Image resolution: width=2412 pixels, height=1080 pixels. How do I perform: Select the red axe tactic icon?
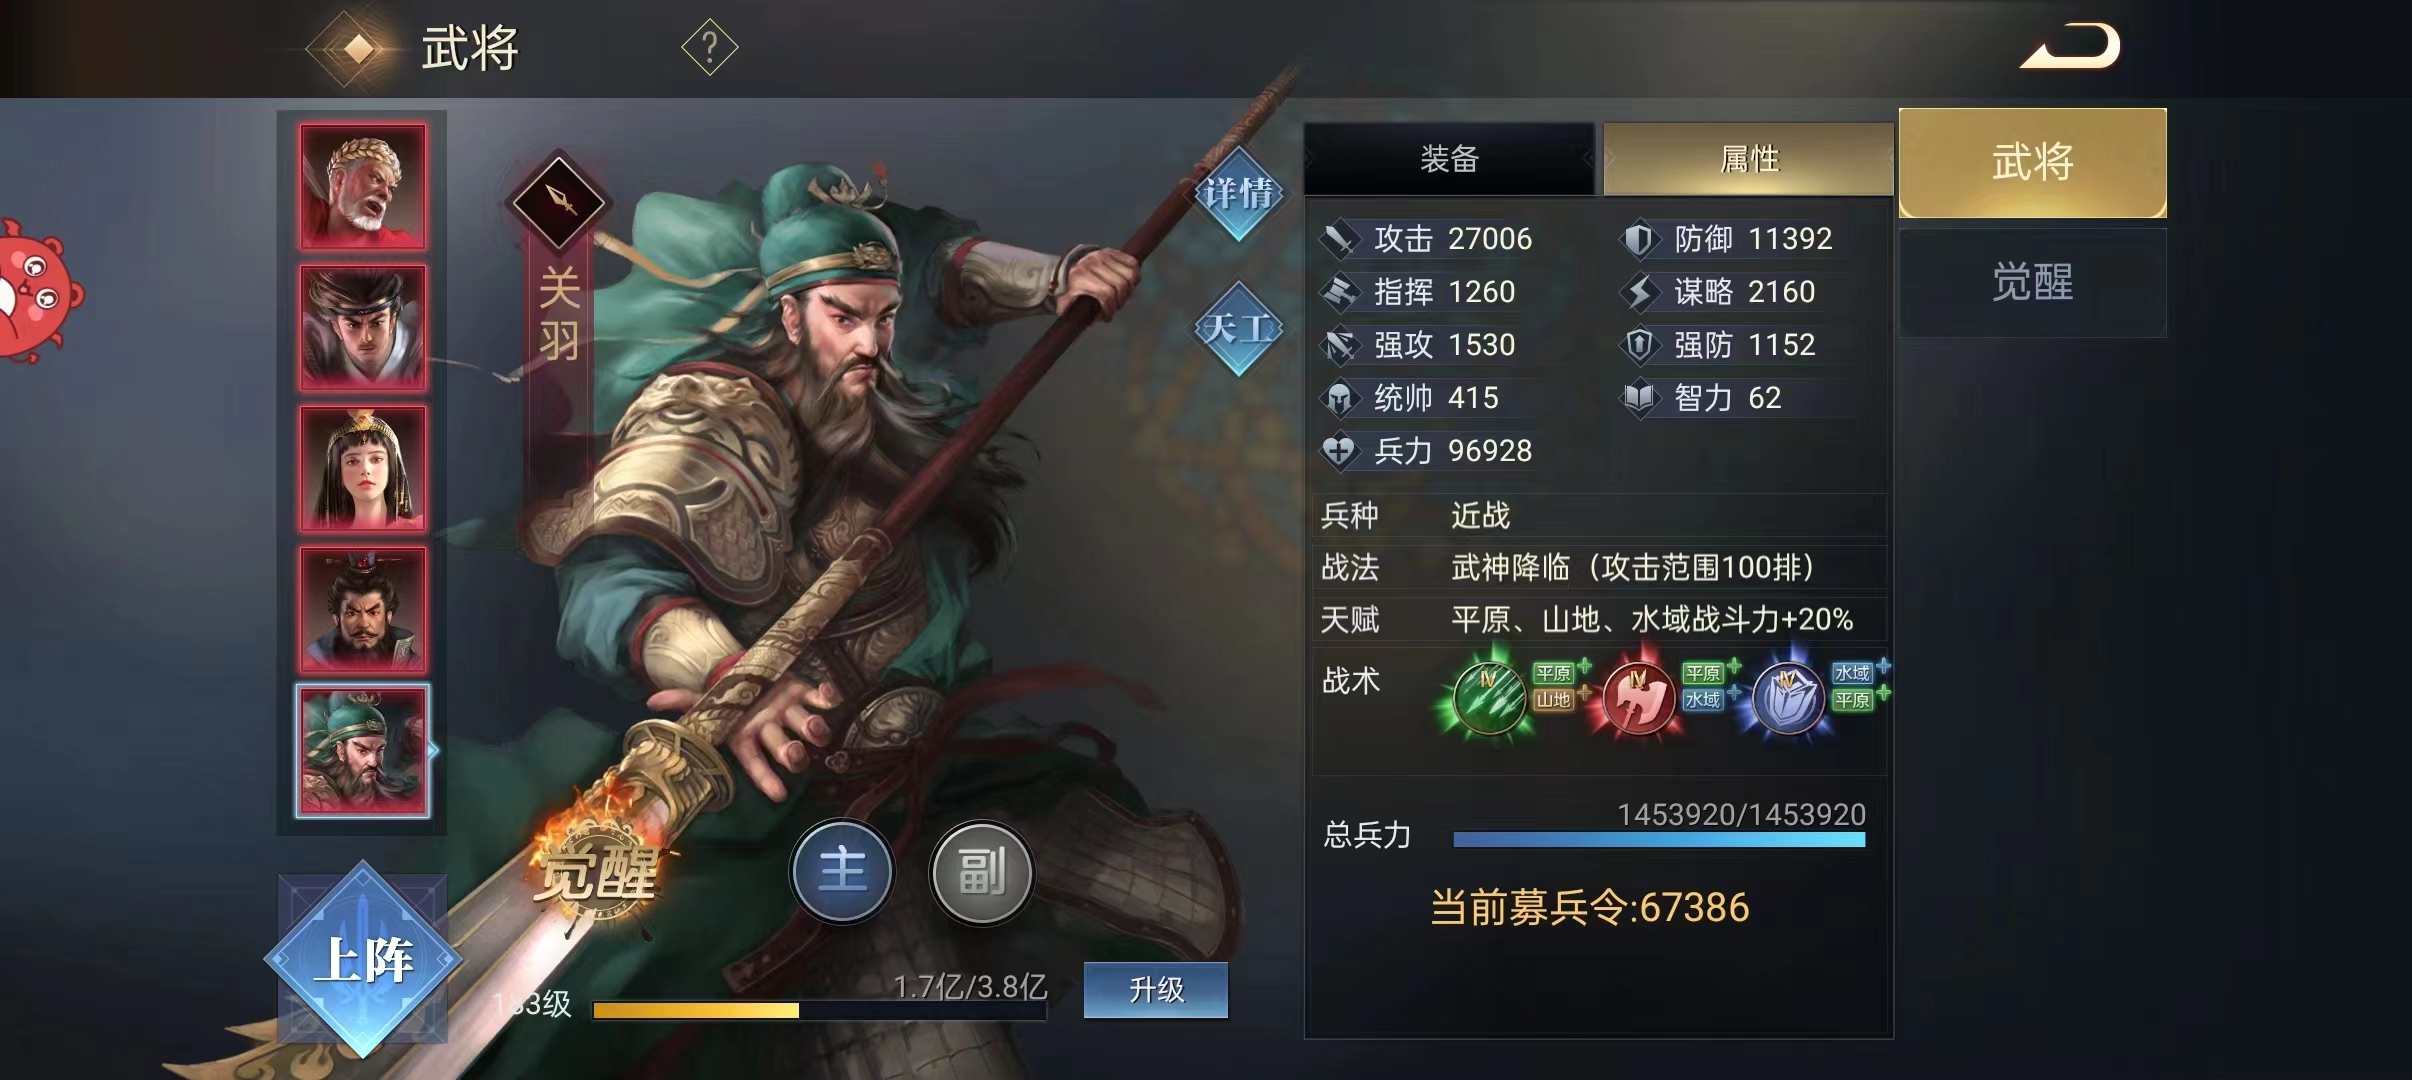tap(1637, 698)
